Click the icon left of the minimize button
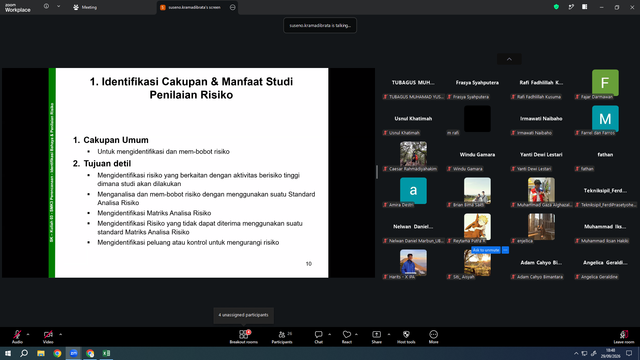This screenshot has width=640, height=360. point(584,7)
